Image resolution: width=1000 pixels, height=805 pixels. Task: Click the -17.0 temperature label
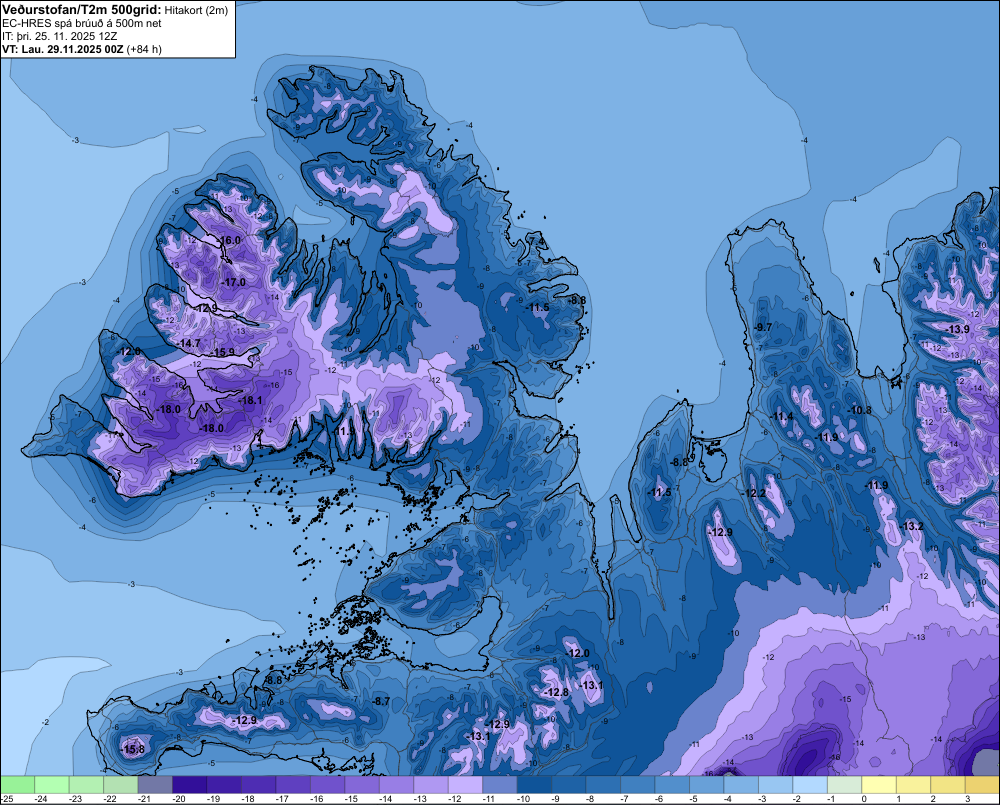pos(233,283)
